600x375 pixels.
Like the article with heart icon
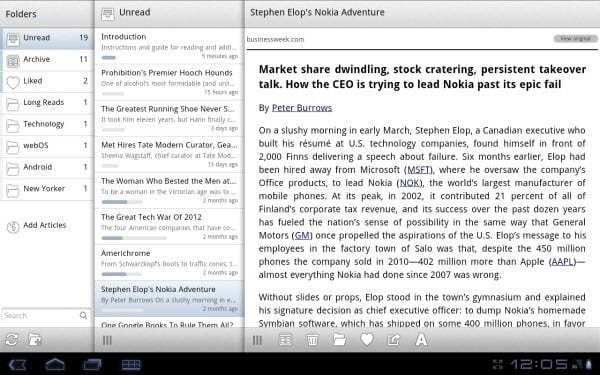(367, 339)
